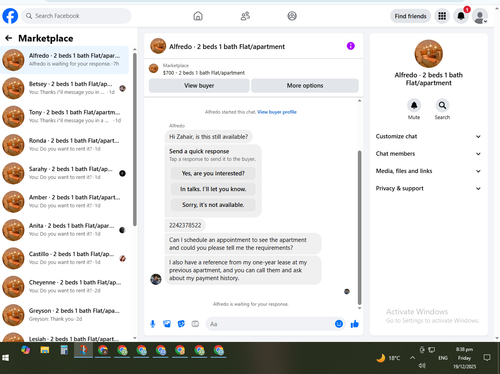This screenshot has height=374, width=500.
Task: Open Castillo conversation in list
Action: [64, 258]
